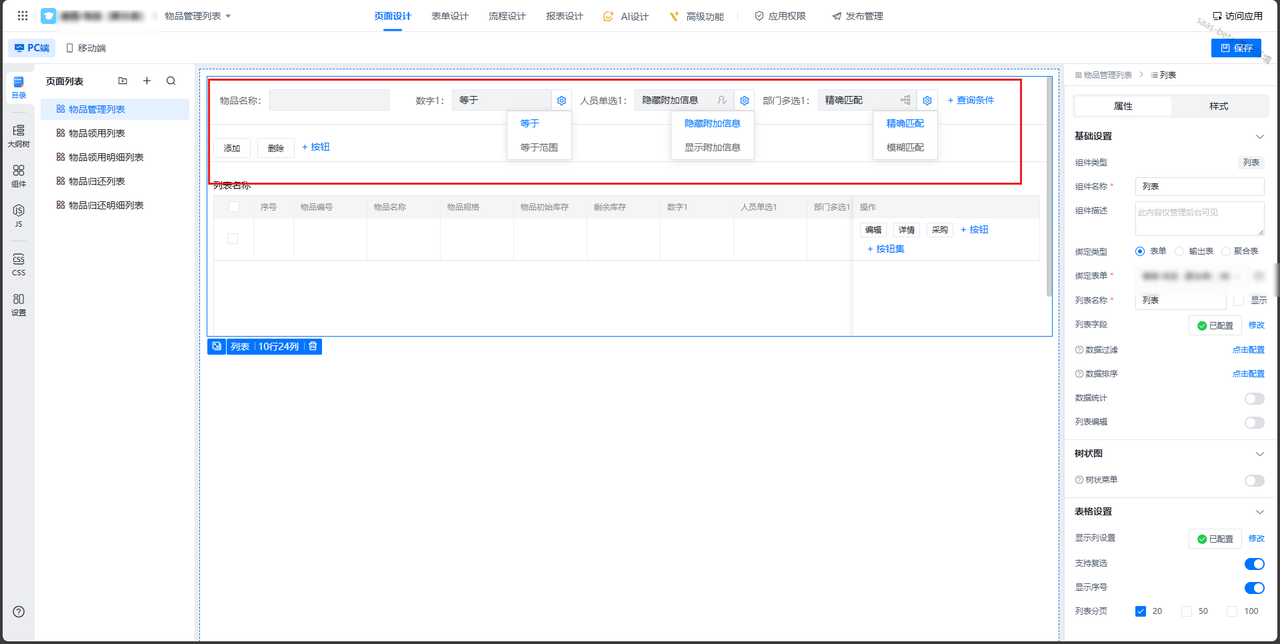Screen dimensions: 1280x644
Task: Click the 组件名称 input field
Action: pos(1200,186)
